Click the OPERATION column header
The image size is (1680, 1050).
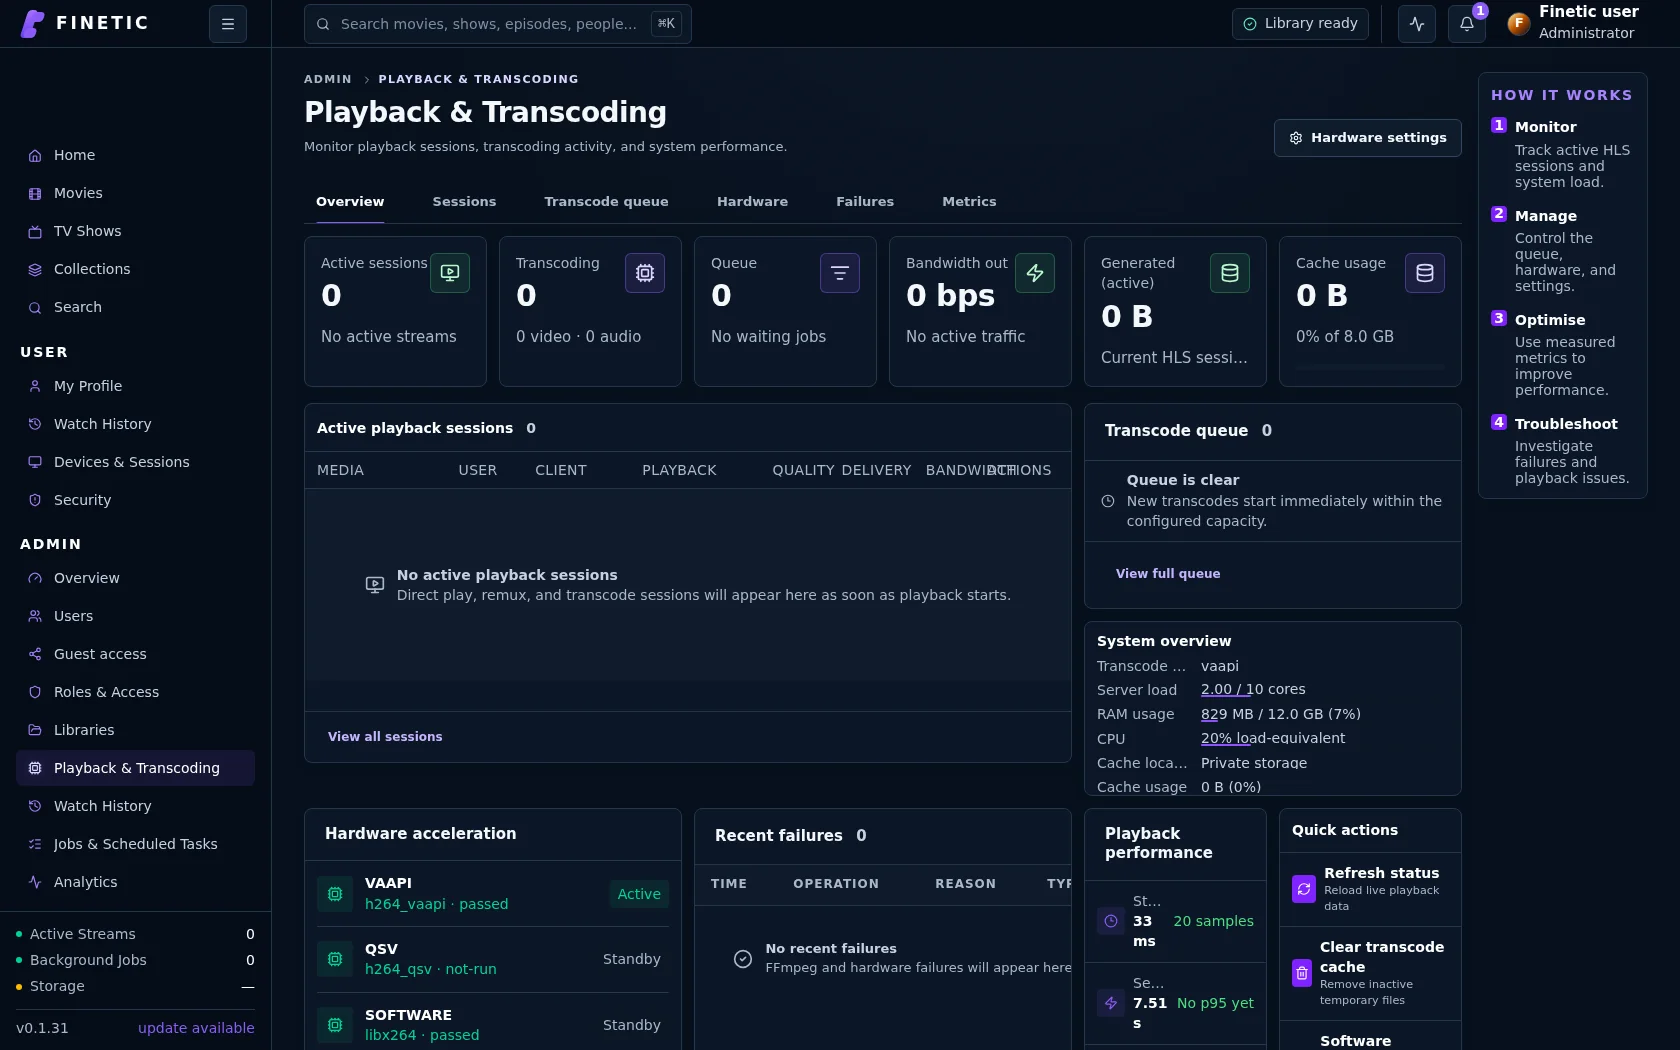pos(836,884)
